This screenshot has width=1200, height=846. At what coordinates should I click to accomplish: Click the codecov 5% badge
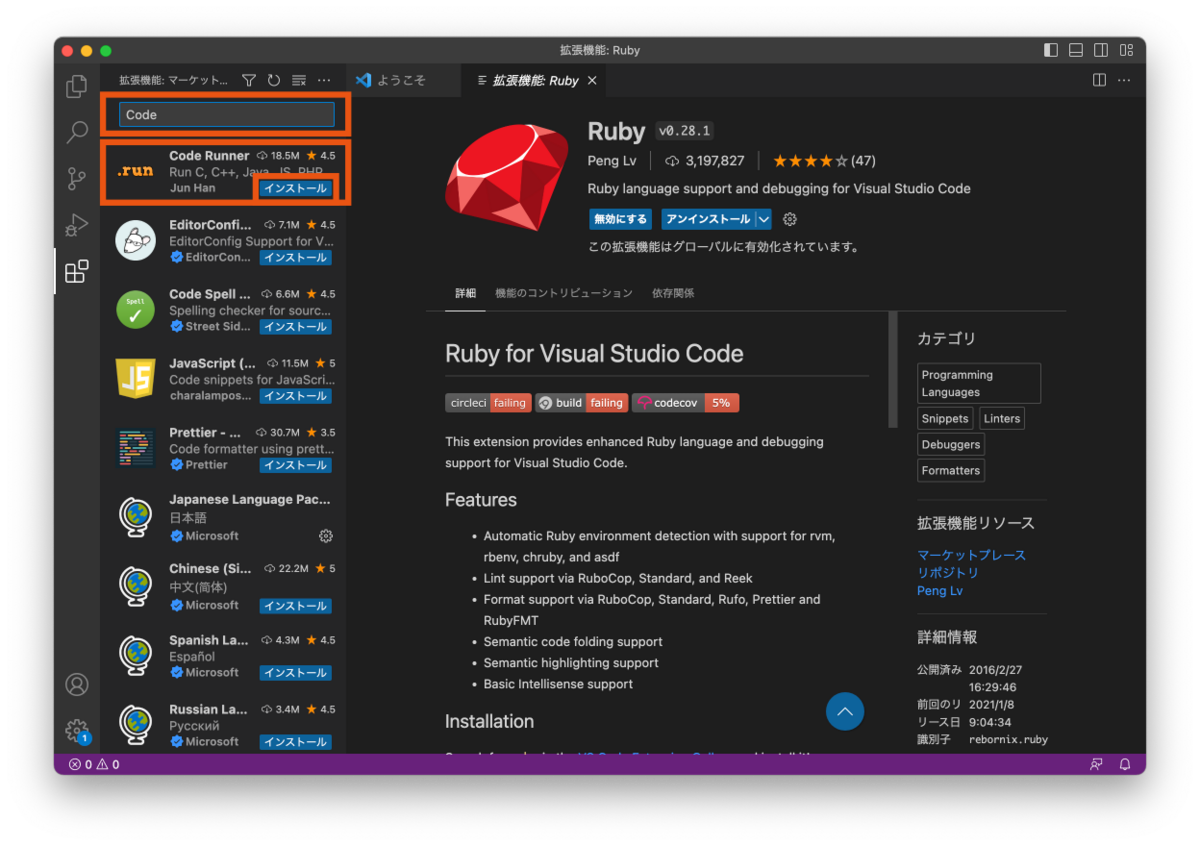685,402
